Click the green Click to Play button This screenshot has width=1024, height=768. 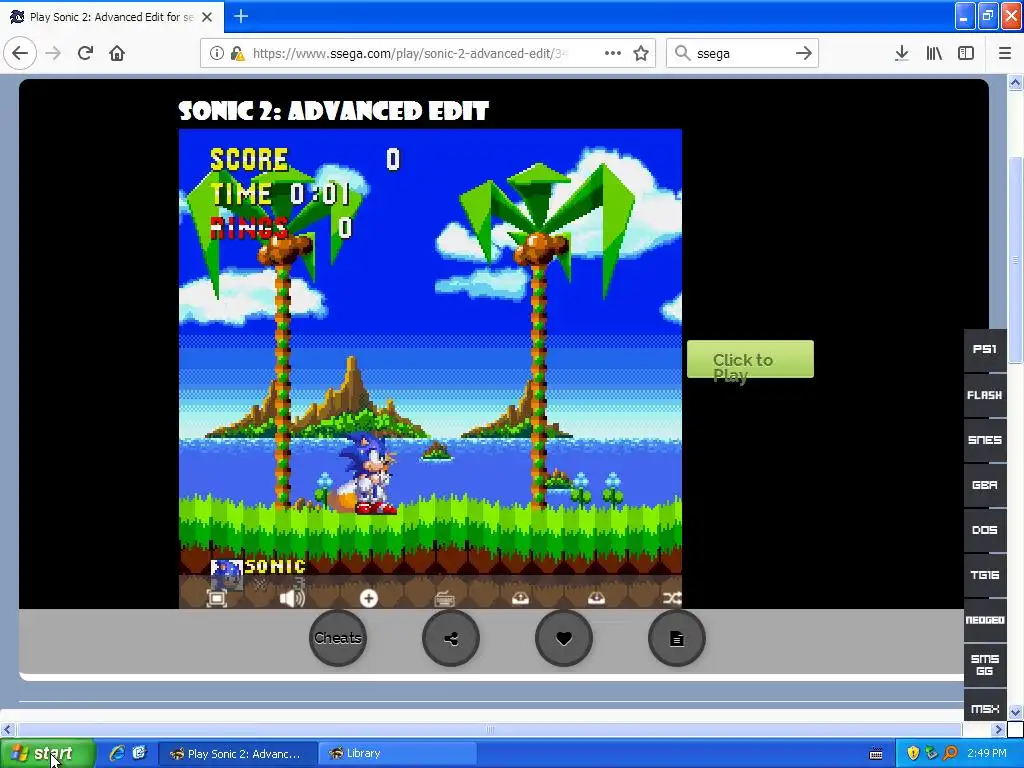pyautogui.click(x=750, y=359)
